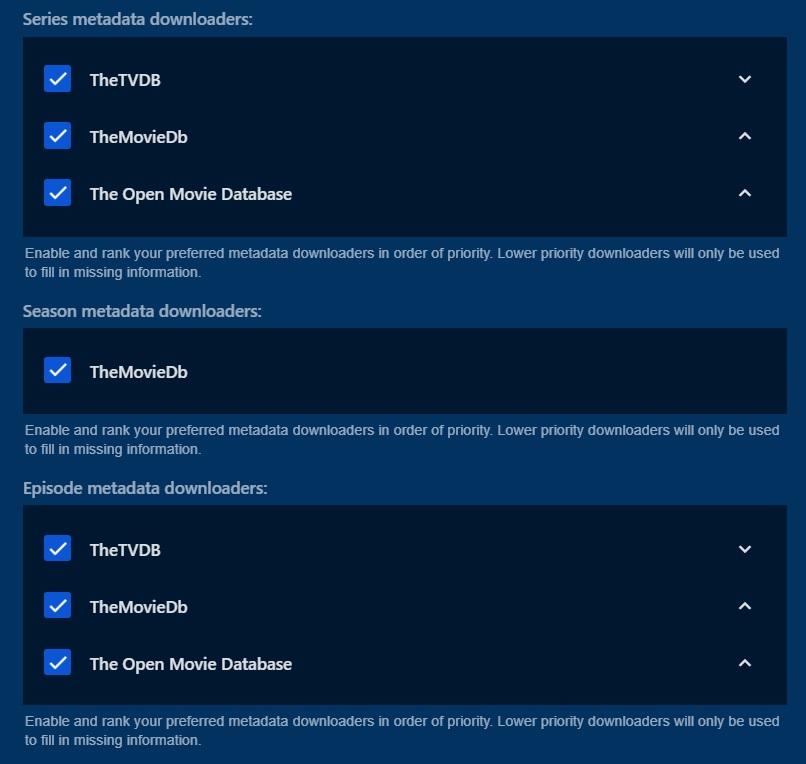Move TheTVDB down in Series downloaders
806x764 pixels.
tap(744, 79)
